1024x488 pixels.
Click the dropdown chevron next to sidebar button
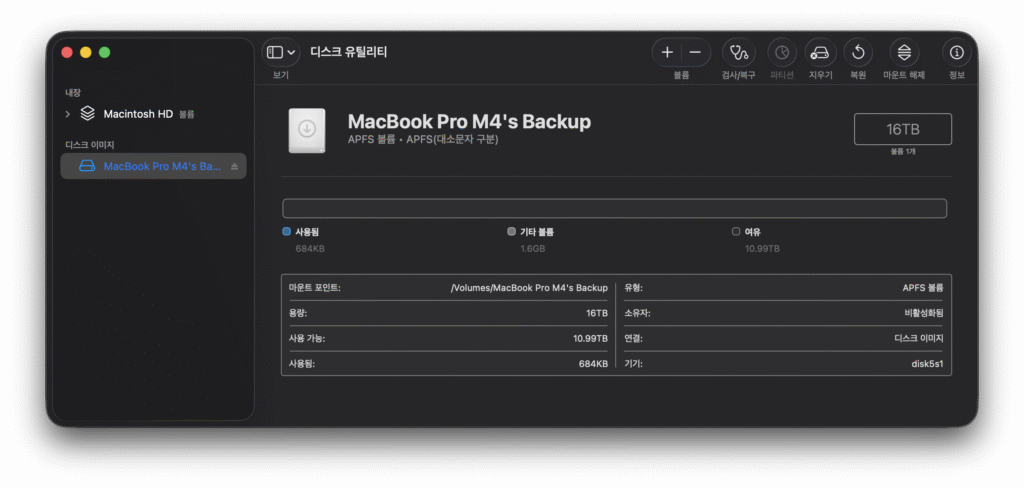(291, 52)
